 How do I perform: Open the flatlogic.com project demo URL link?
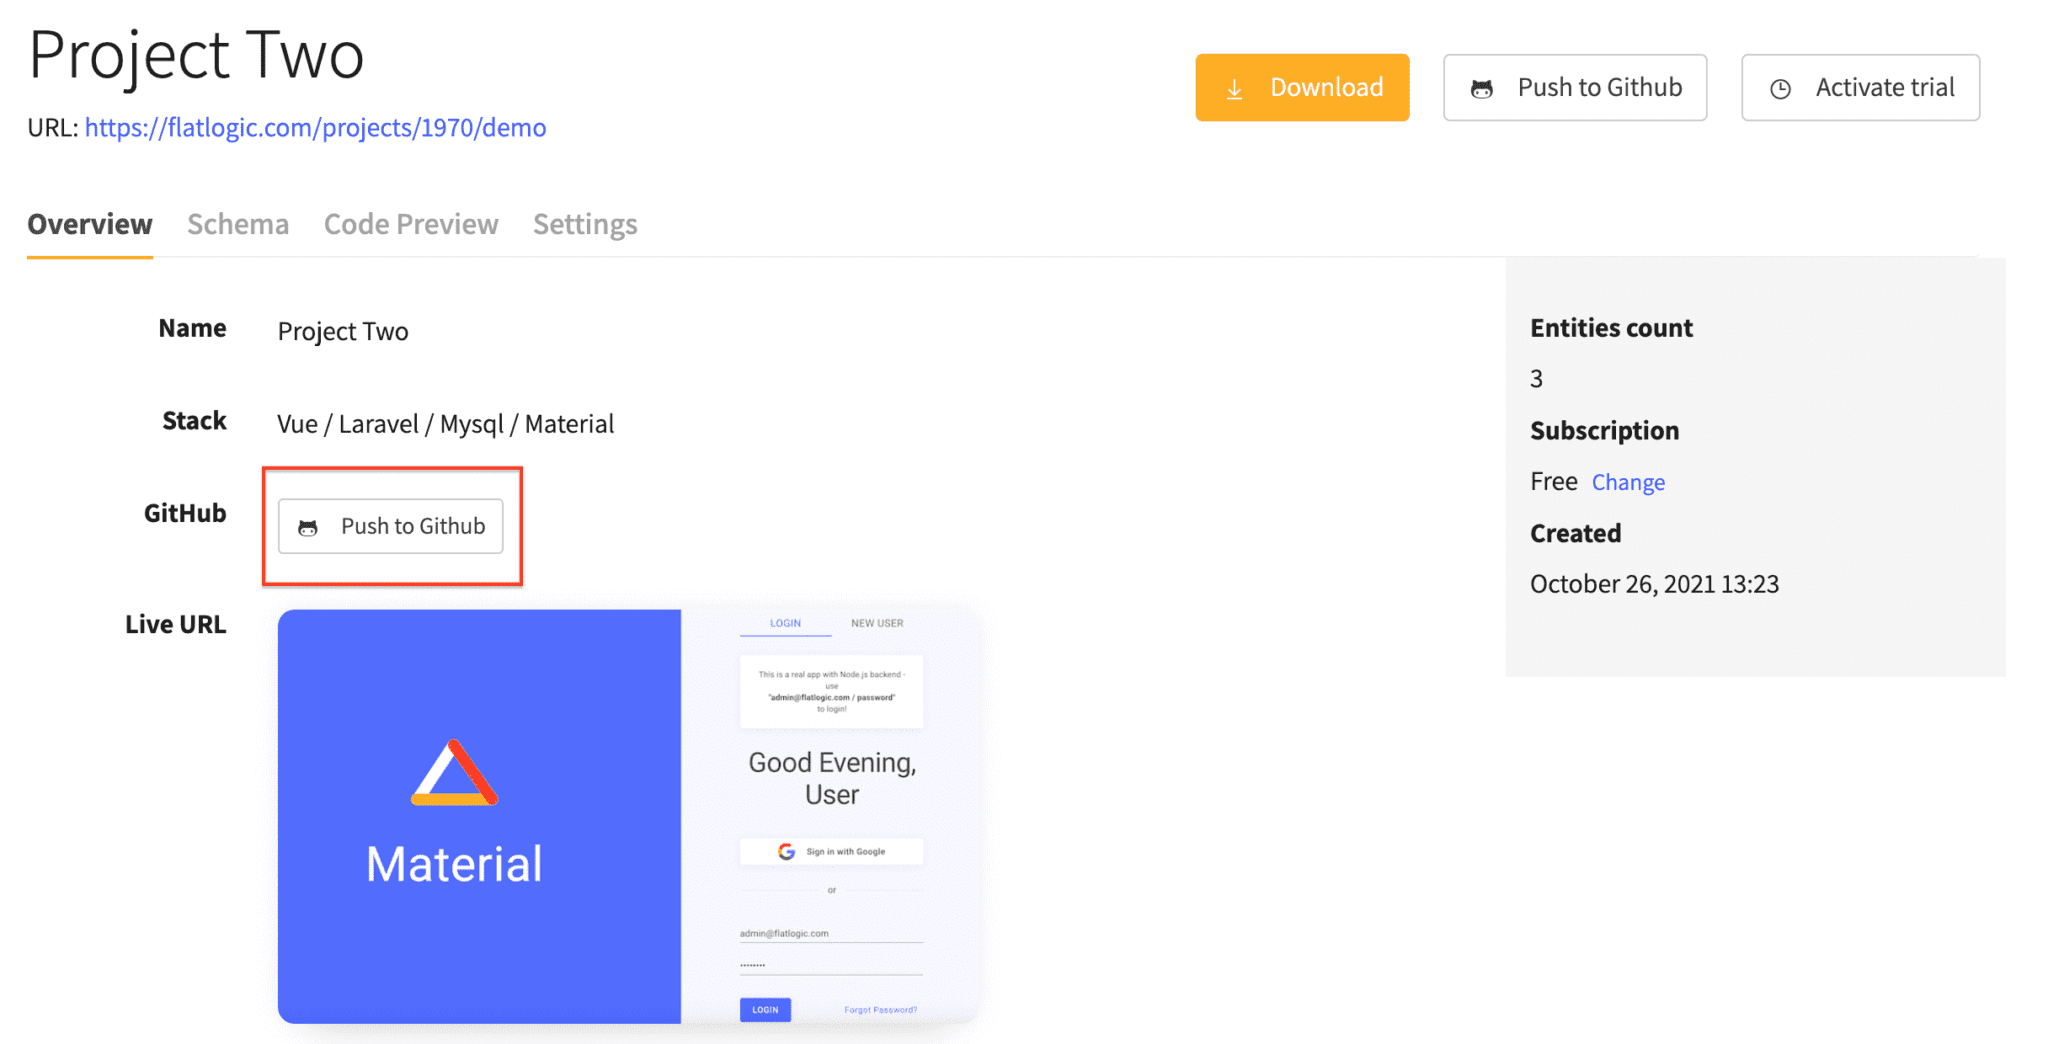[315, 128]
